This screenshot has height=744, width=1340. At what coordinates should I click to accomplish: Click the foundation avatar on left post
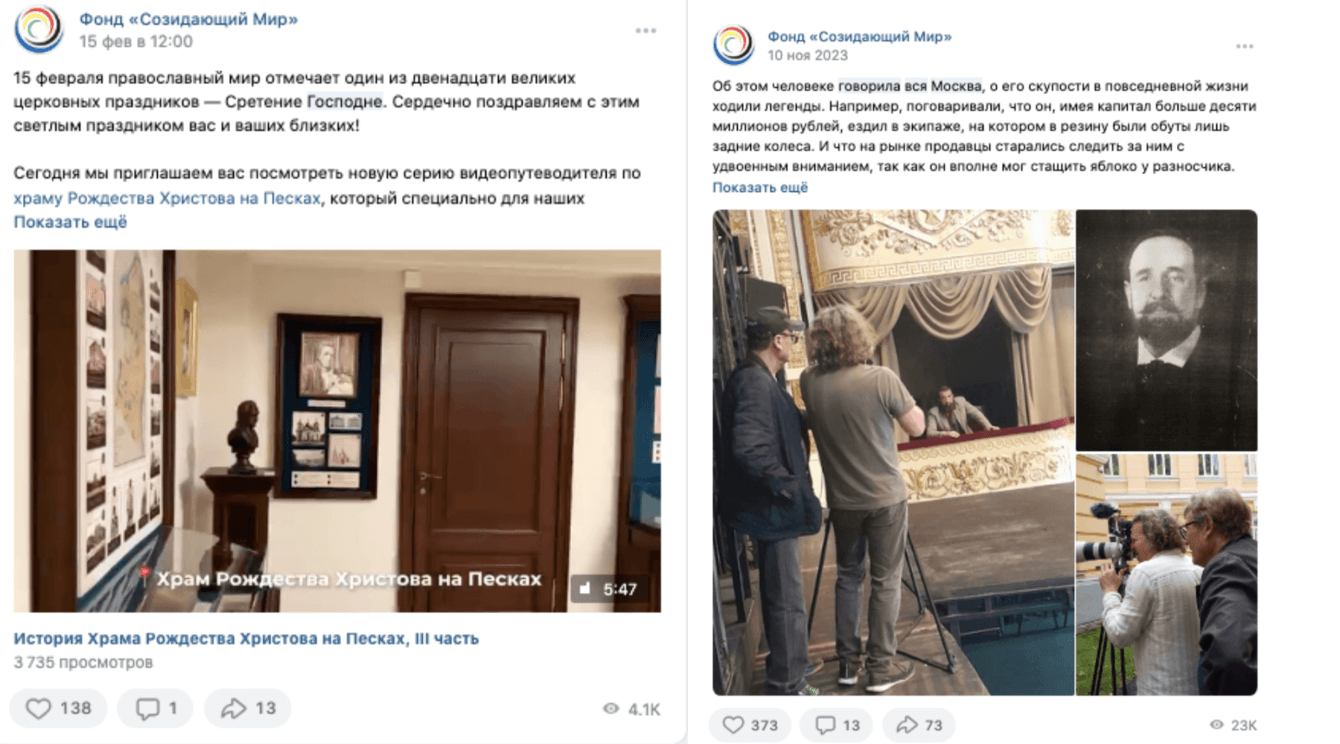(x=39, y=29)
